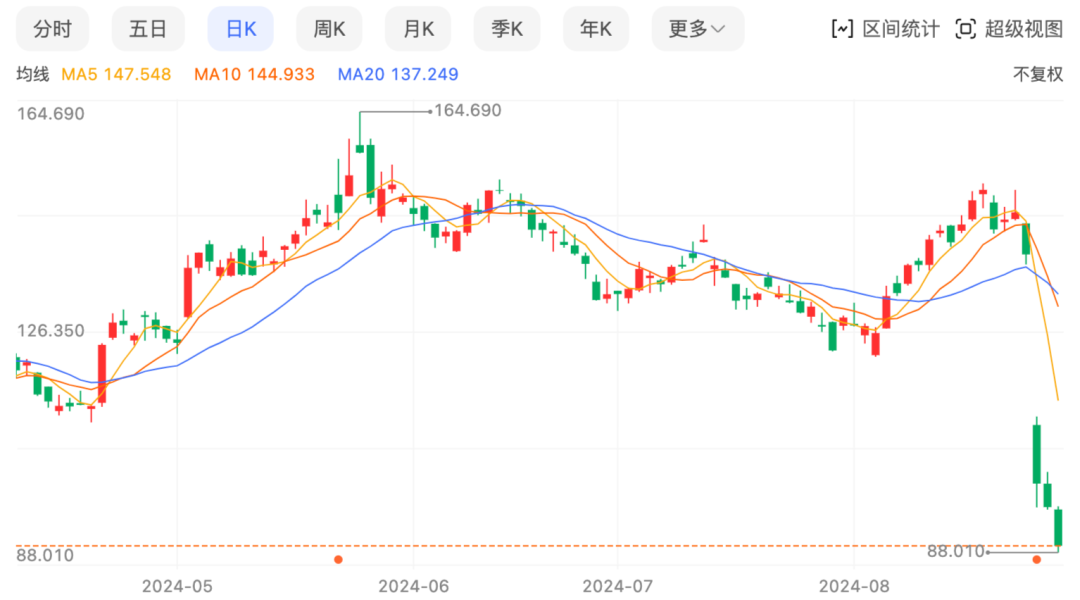Toggle the yellow MA5 indicator line
This screenshot has width=1080, height=600.
(x=117, y=75)
